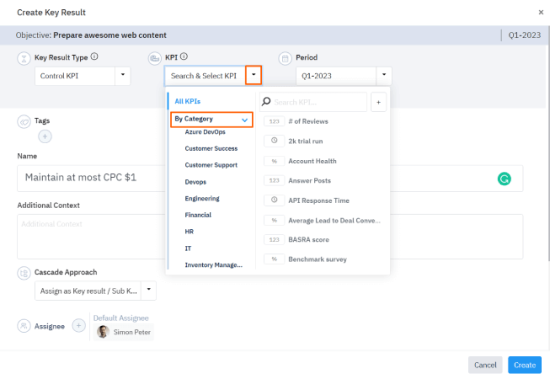Click the Assignee person icon
The image size is (550, 379).
pos(24,326)
